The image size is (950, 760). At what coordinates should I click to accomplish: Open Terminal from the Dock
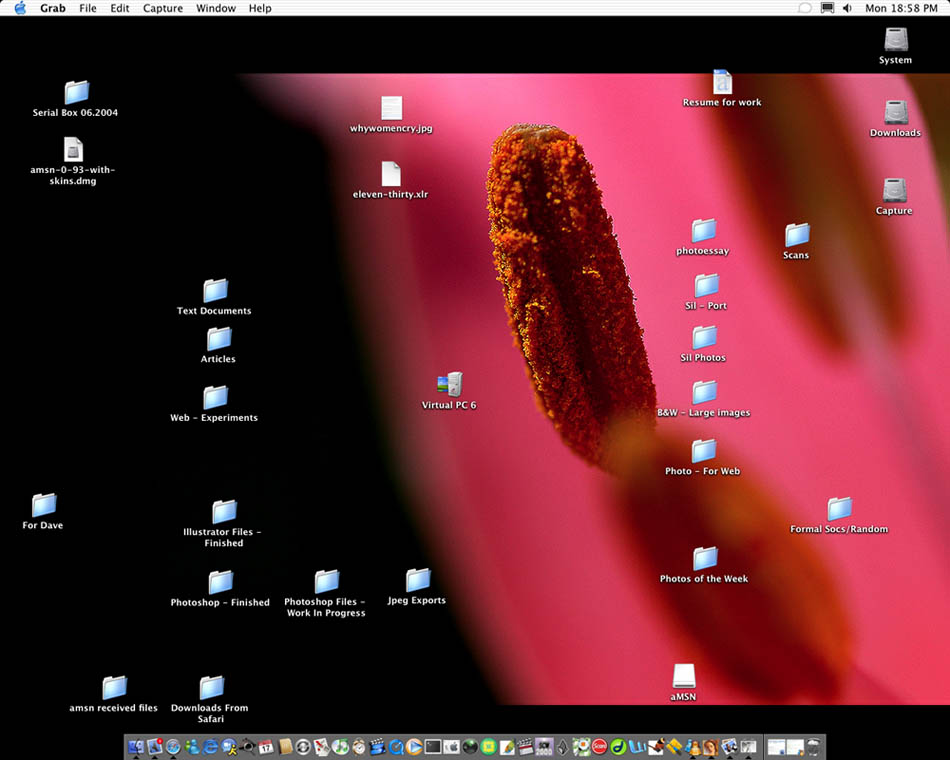[433, 746]
